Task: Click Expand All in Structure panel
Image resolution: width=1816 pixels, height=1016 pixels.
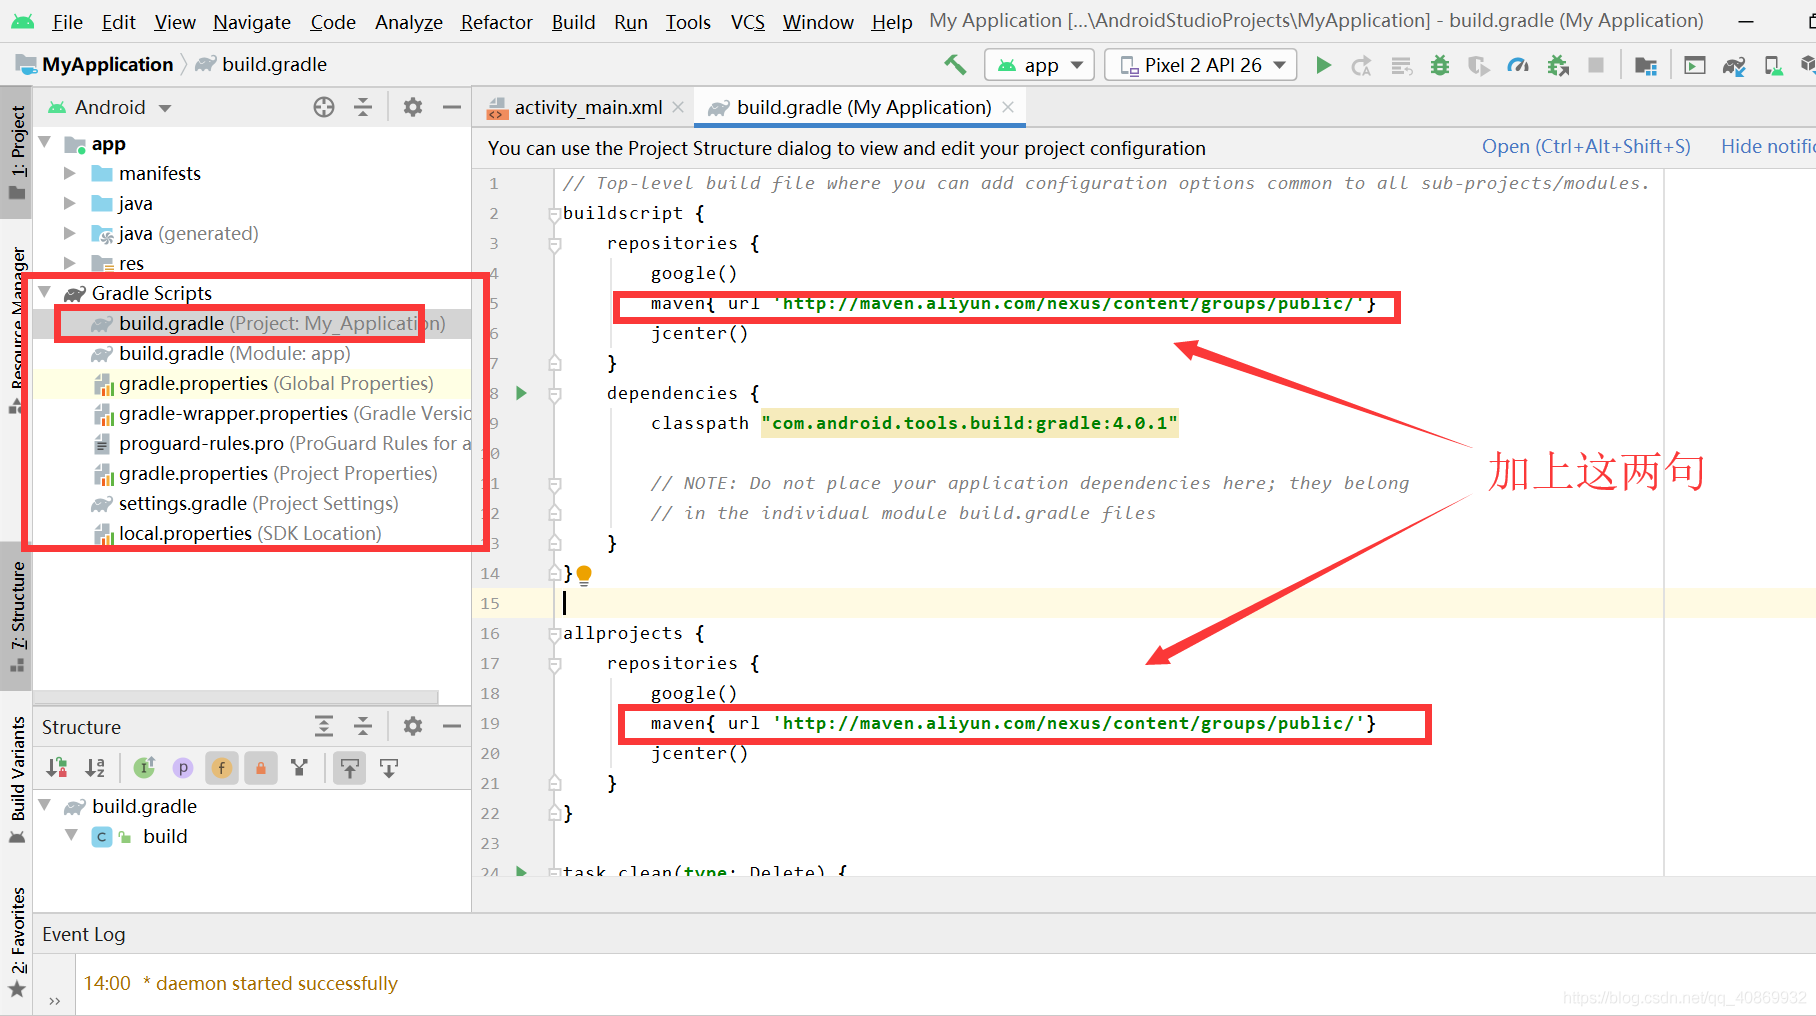Action: tap(324, 726)
